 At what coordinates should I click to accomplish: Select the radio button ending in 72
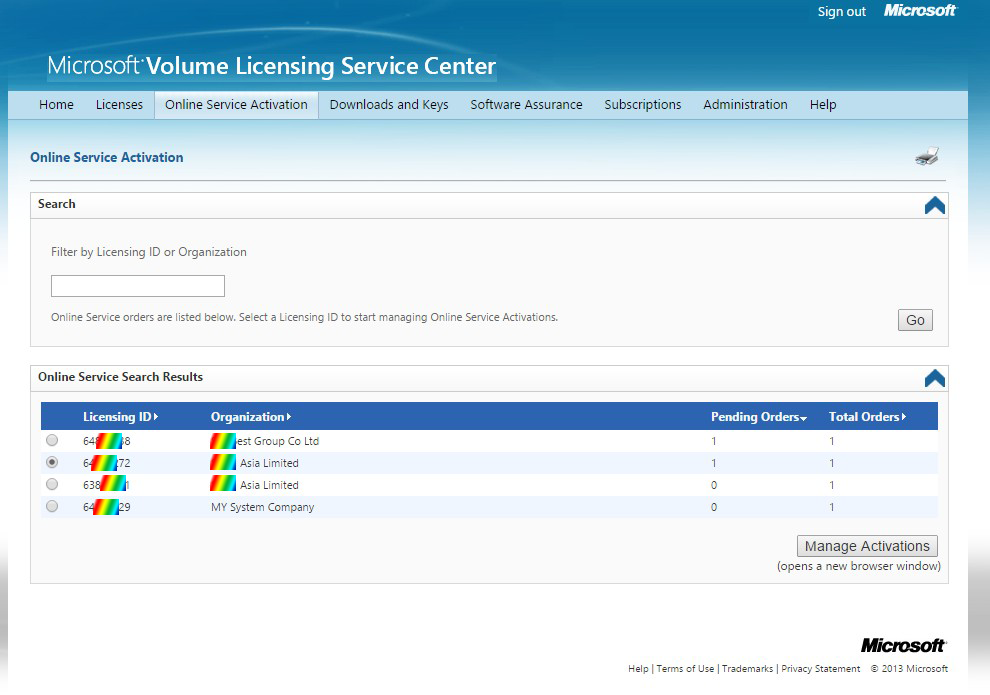(52, 462)
